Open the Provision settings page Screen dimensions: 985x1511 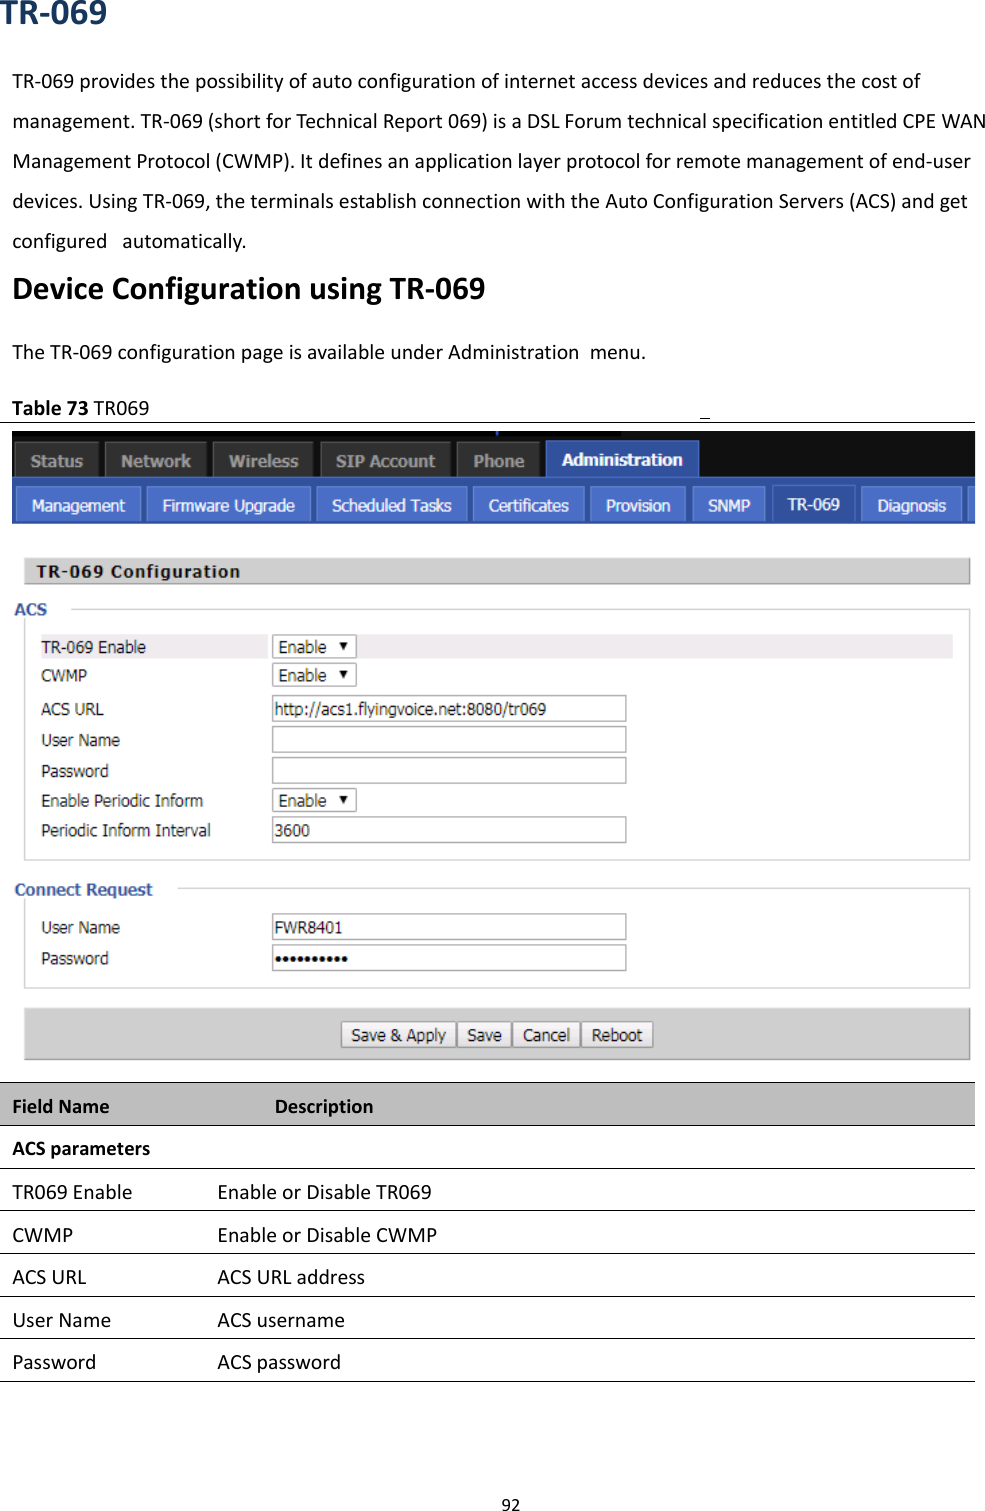click(637, 504)
